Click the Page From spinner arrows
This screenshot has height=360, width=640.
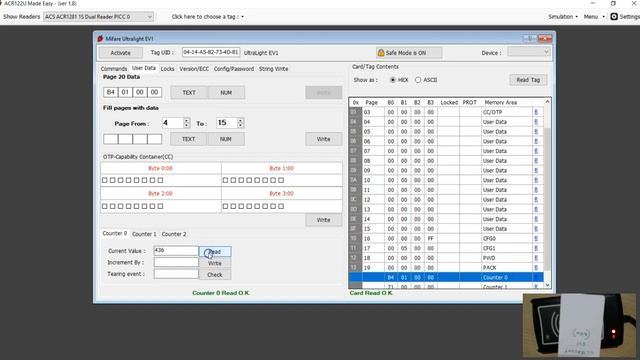pyautogui.click(x=187, y=123)
